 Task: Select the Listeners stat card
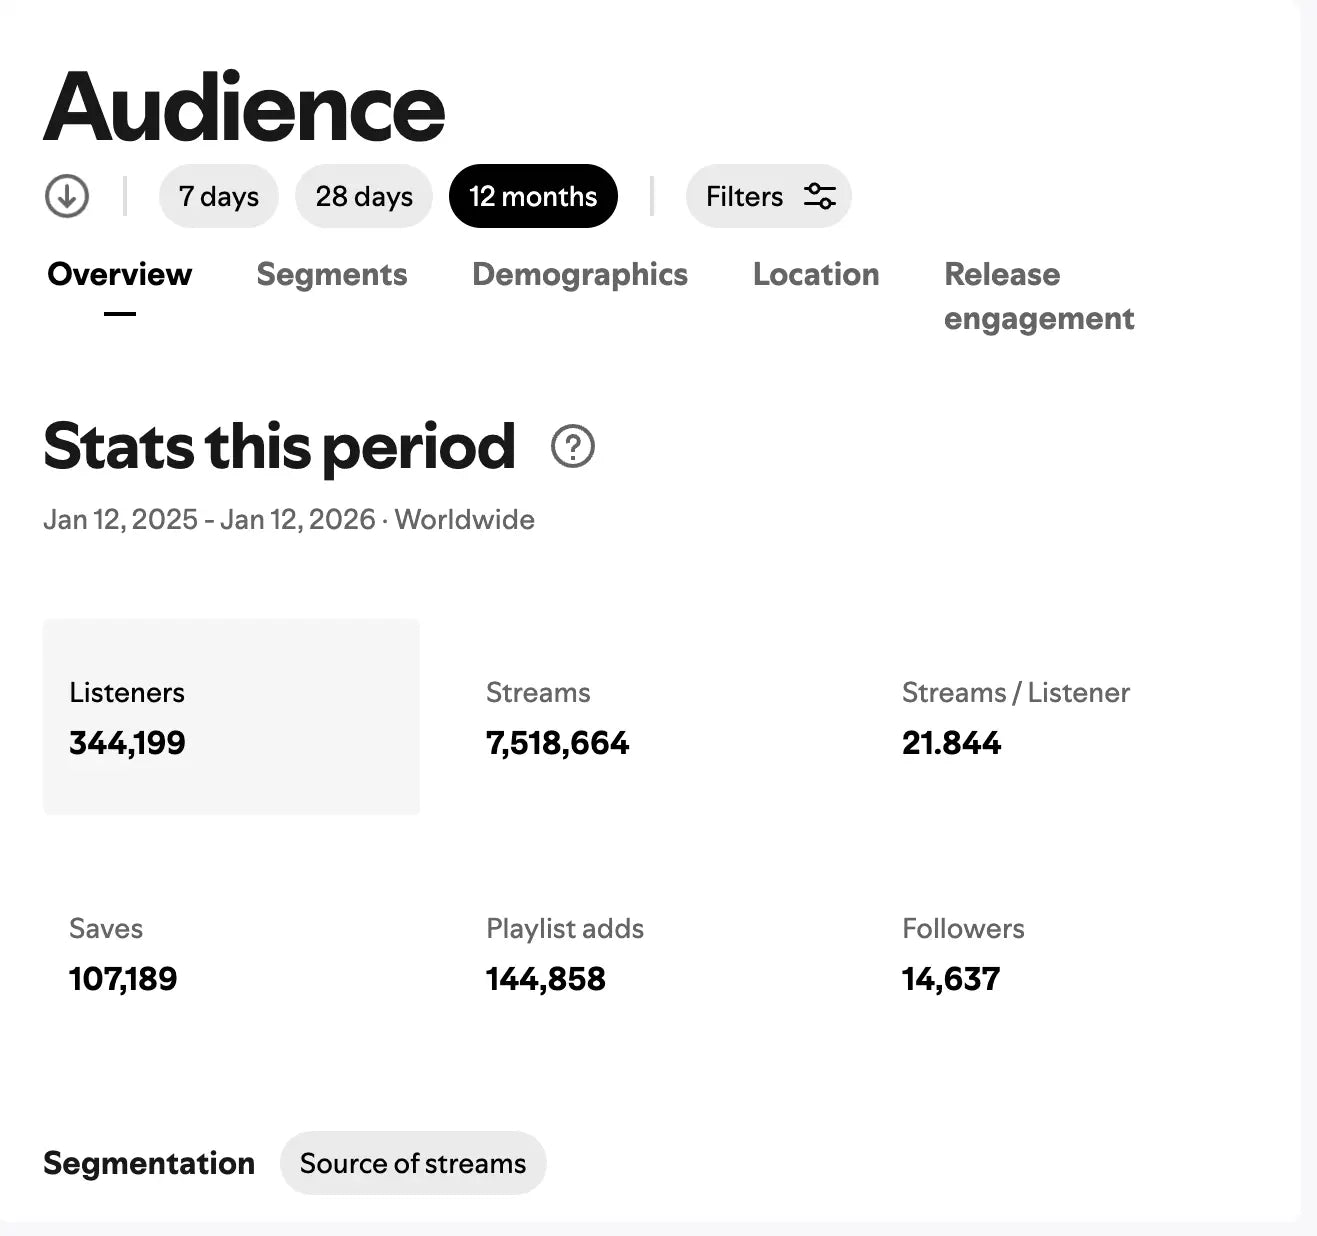pos(231,717)
